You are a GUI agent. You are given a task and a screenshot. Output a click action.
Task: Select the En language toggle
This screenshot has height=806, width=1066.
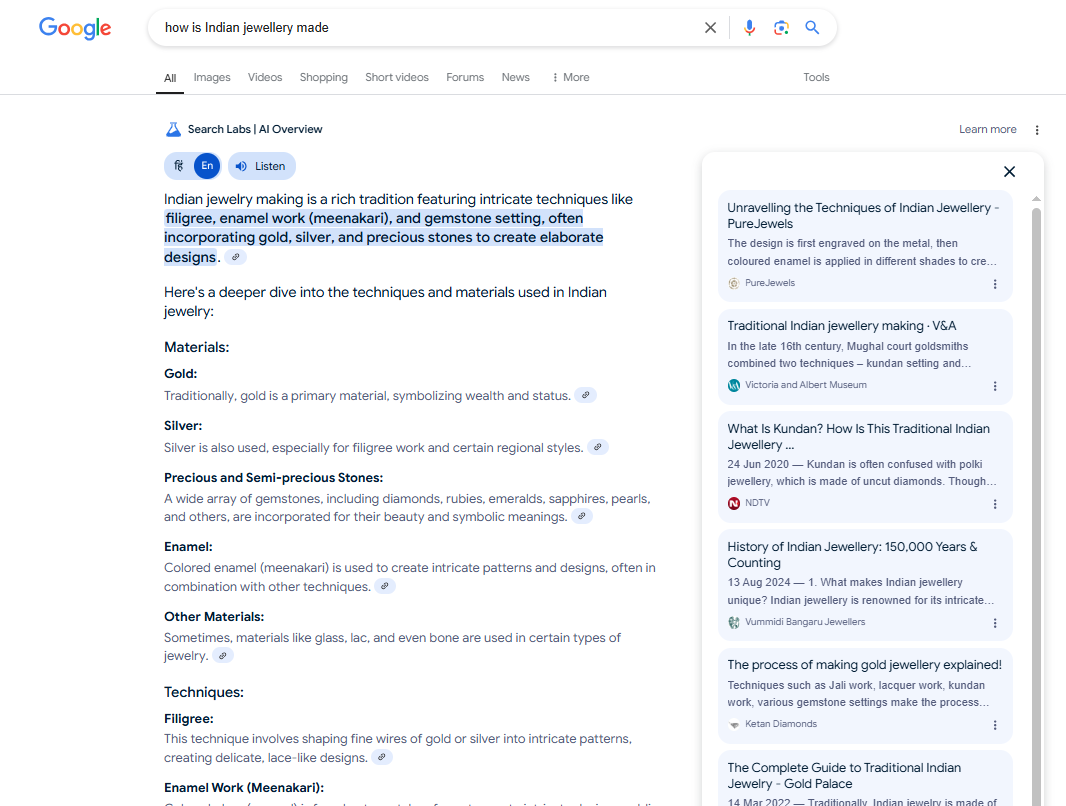[x=207, y=166]
